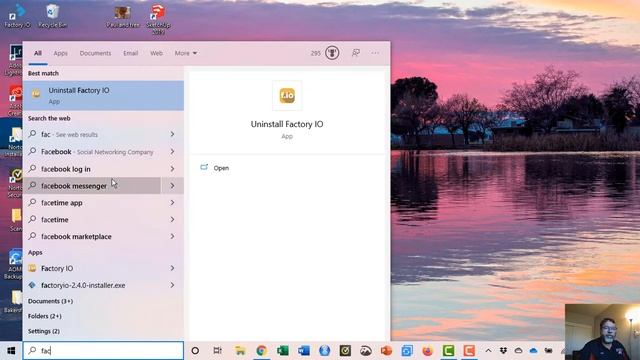Open Word from the taskbar
Viewport: 640px width, 360px height.
(303, 351)
